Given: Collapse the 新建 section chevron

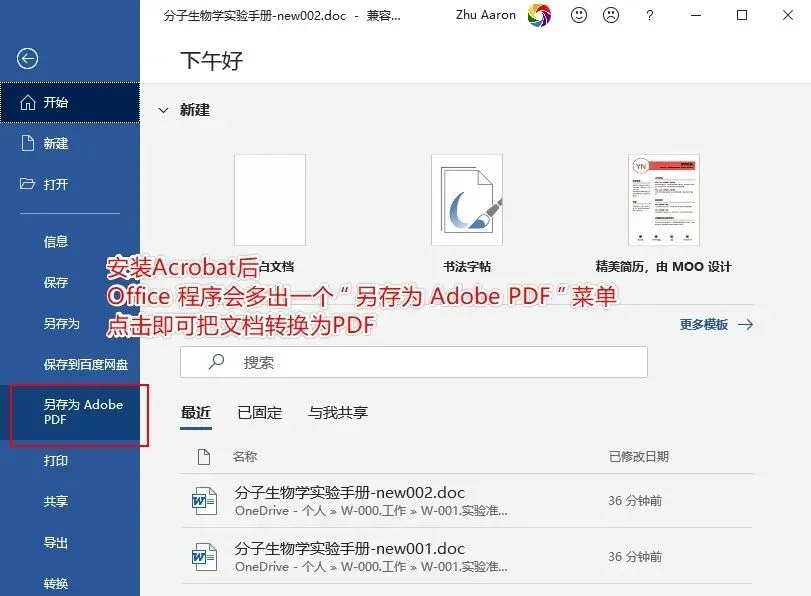Looking at the screenshot, I should (x=163, y=110).
